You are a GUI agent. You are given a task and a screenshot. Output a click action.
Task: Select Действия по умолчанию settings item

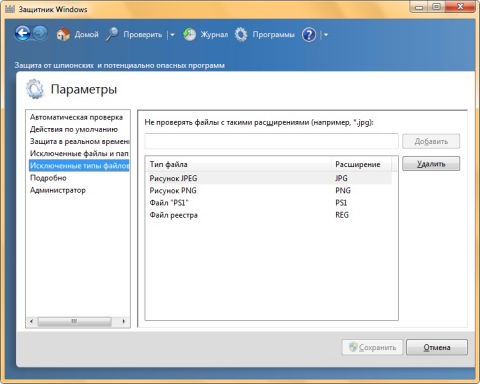pyautogui.click(x=74, y=129)
